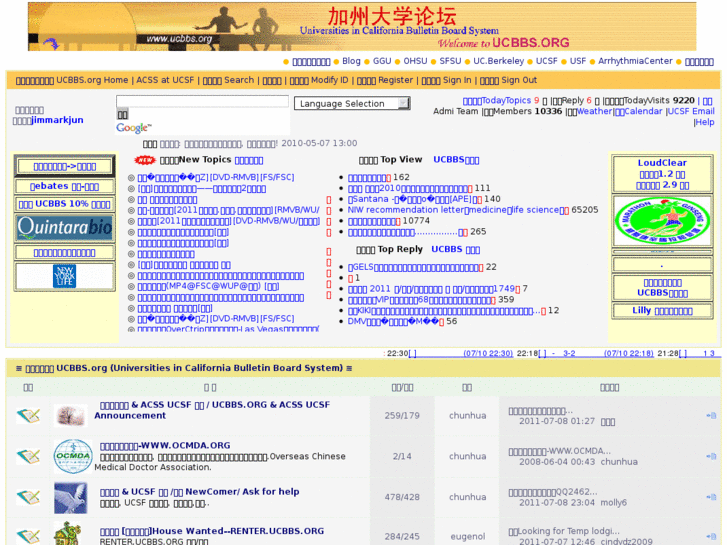Open the Lilly sidebar link
Image resolution: width=727 pixels, height=545 pixels.
click(x=662, y=311)
